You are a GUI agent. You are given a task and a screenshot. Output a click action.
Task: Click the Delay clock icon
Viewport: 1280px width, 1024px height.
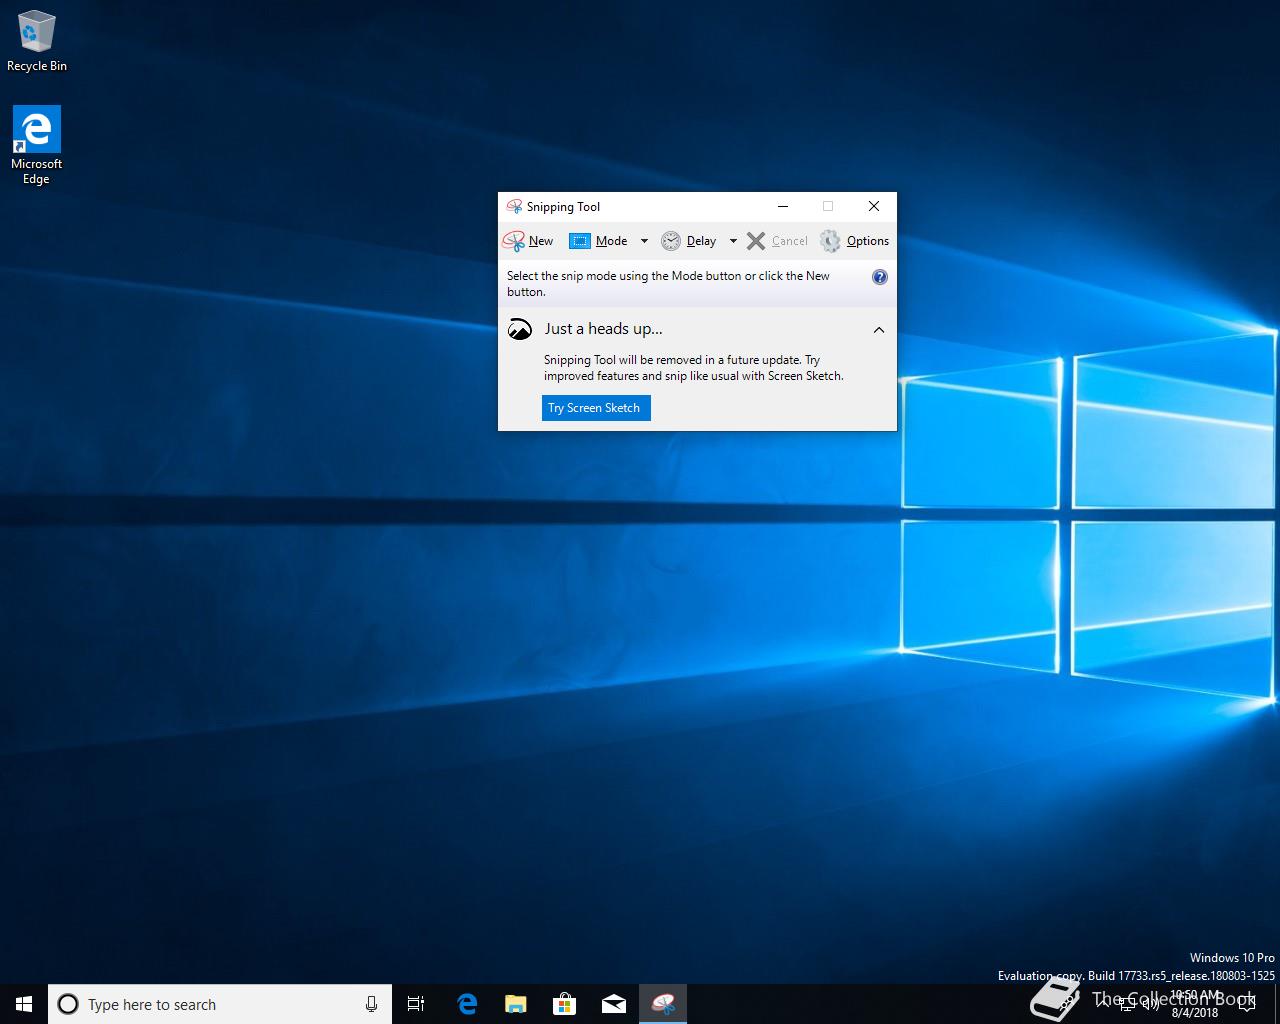click(671, 241)
